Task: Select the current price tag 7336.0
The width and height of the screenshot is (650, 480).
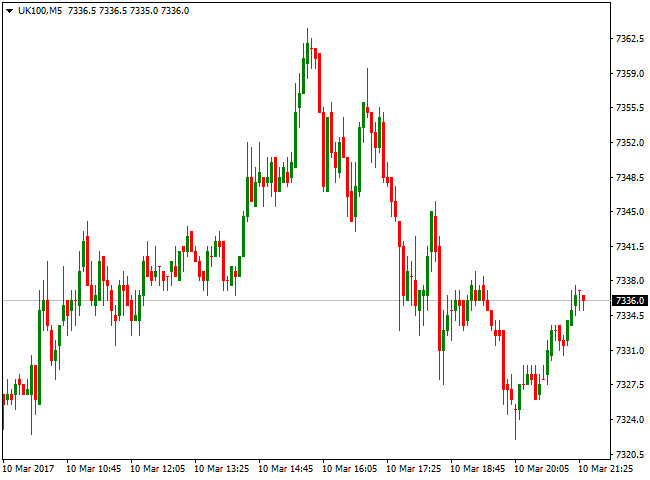Action: (x=630, y=301)
